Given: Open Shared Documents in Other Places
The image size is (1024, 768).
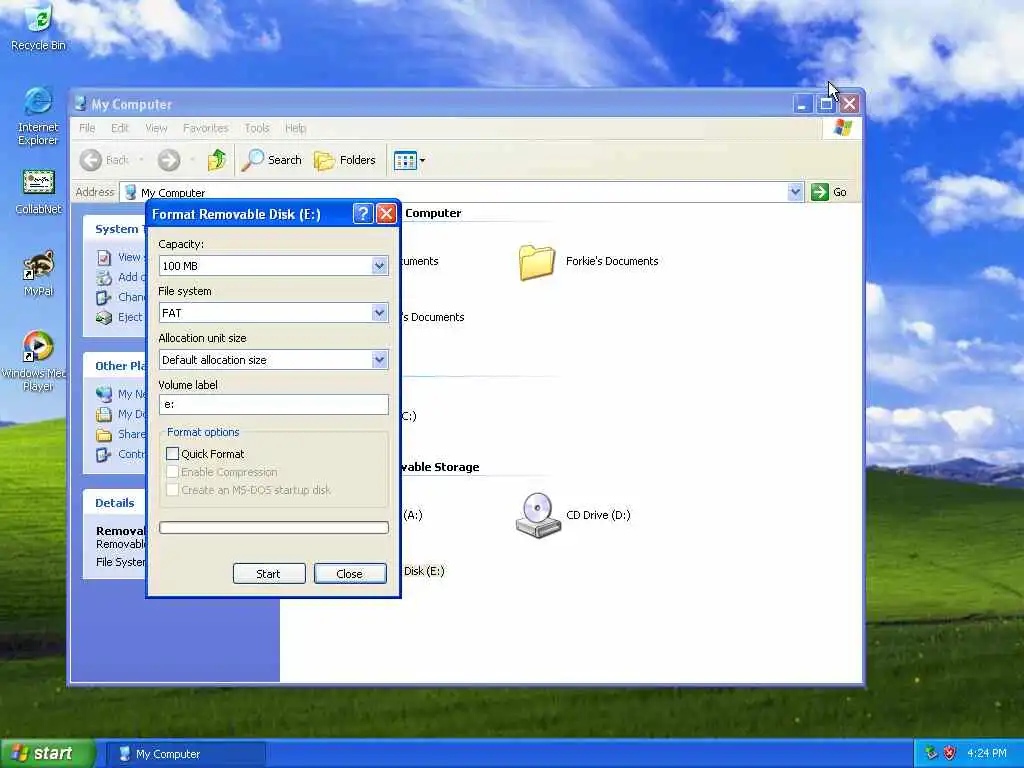Looking at the screenshot, I should 122,434.
